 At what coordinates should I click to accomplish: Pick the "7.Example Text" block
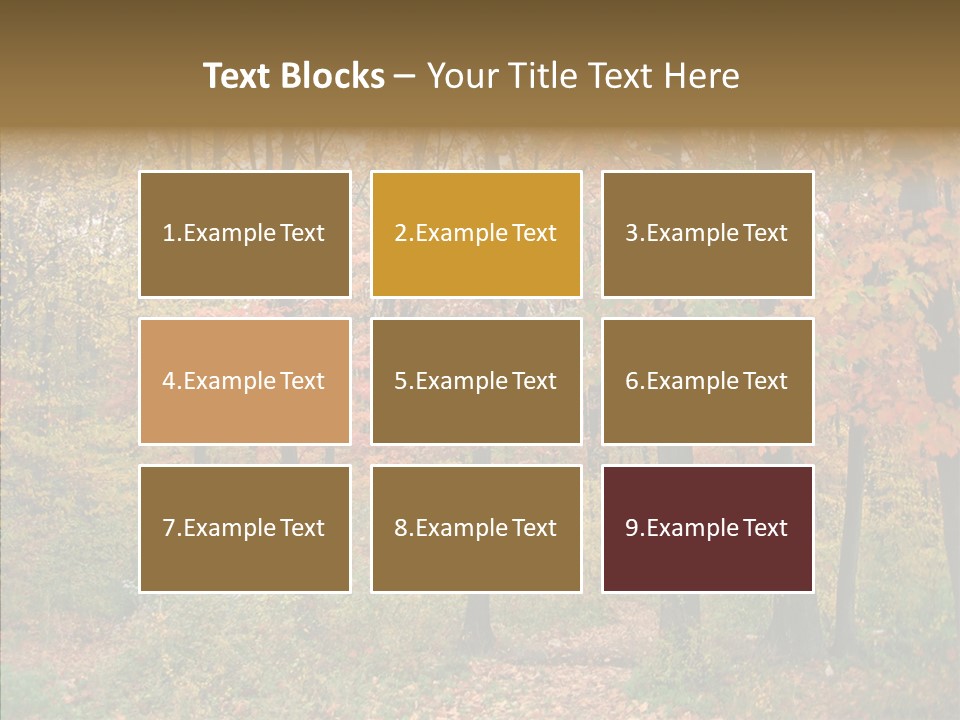(x=245, y=528)
